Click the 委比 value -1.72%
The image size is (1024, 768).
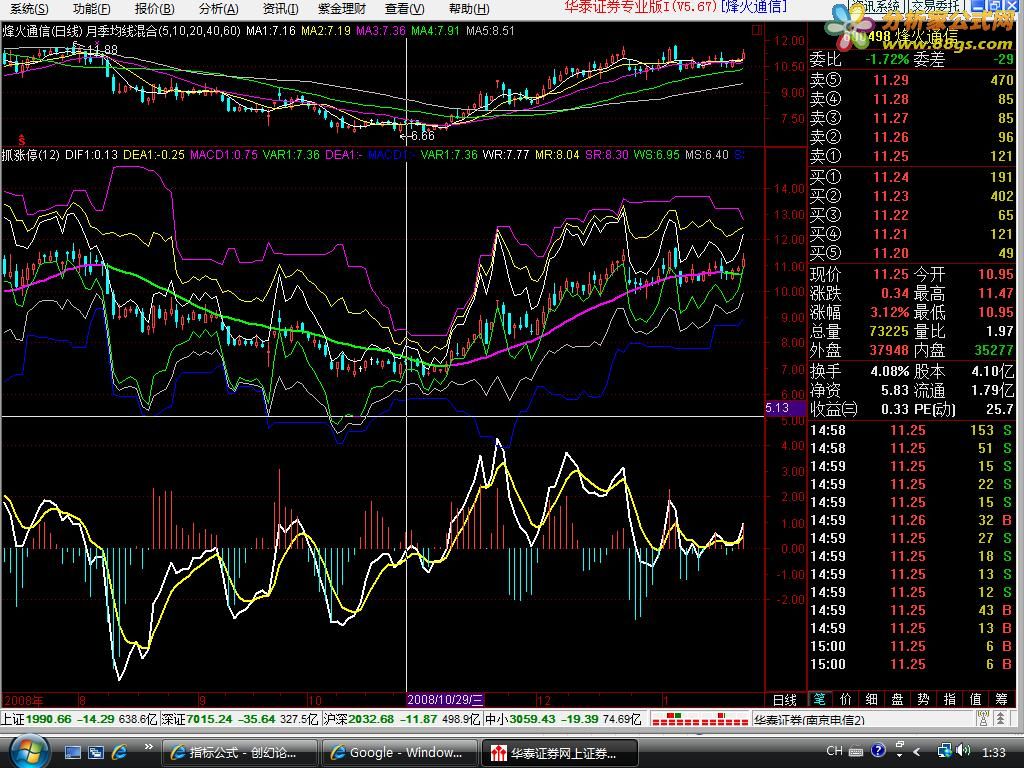click(886, 59)
